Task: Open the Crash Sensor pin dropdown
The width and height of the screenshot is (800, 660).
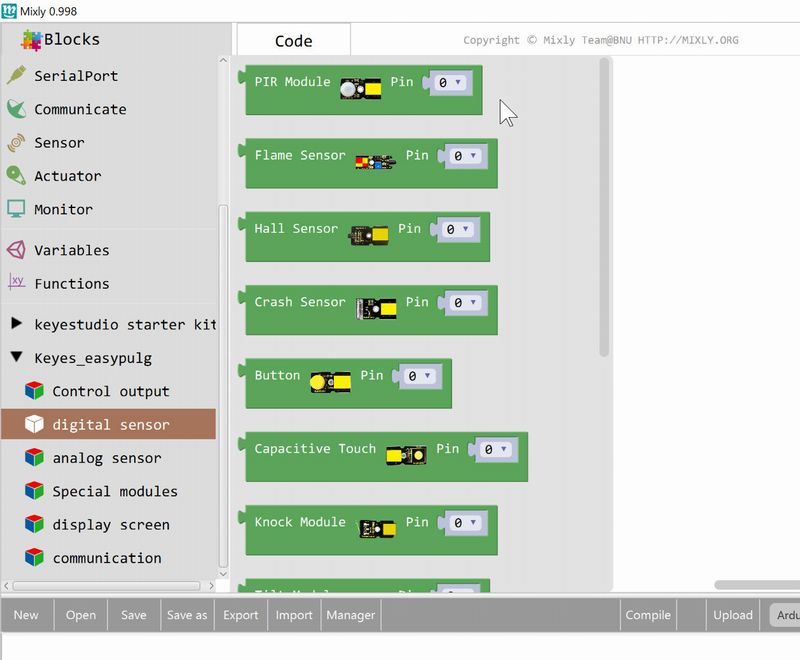Action: click(x=464, y=303)
